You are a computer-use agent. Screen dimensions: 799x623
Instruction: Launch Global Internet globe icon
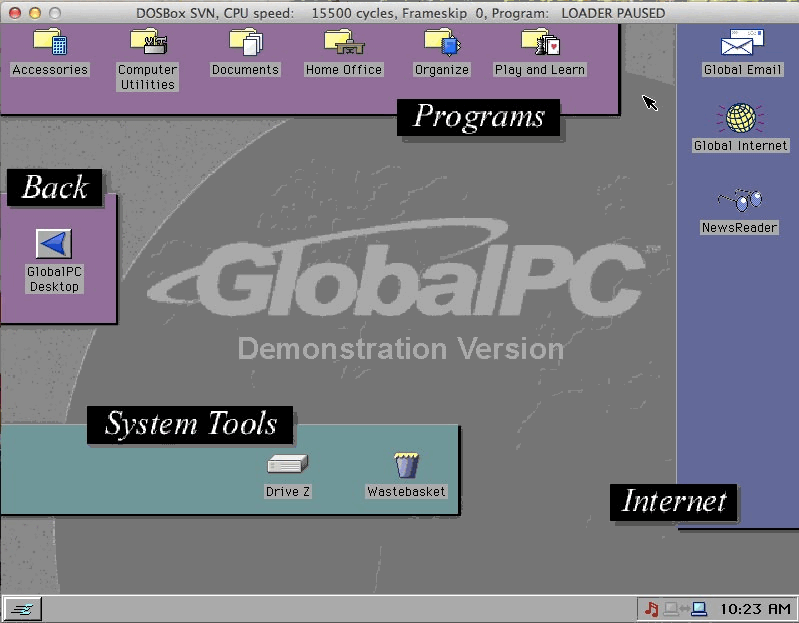740,118
